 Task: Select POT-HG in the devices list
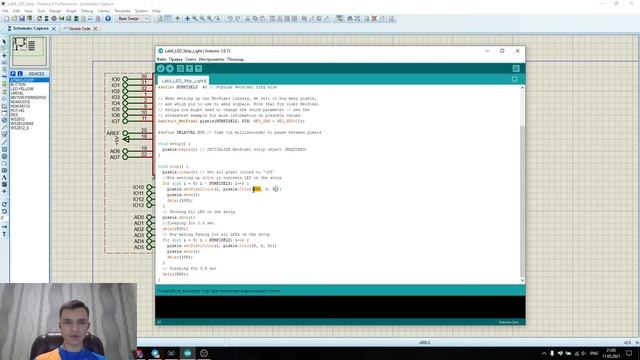tap(17, 111)
